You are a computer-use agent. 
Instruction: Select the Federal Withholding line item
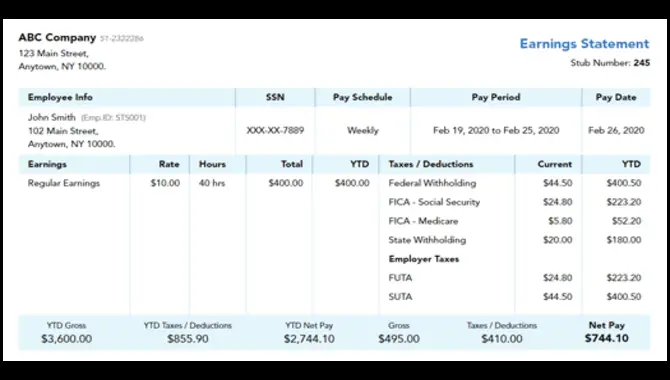tap(432, 183)
